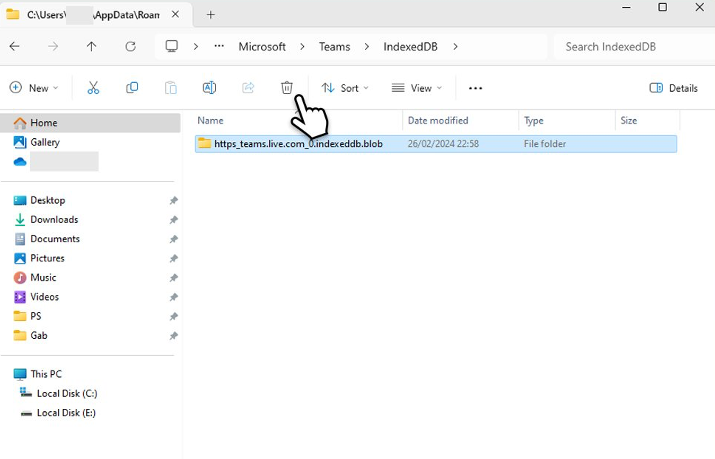Click the Copy icon in toolbar
Screen dimensions: 715x459
pos(132,88)
